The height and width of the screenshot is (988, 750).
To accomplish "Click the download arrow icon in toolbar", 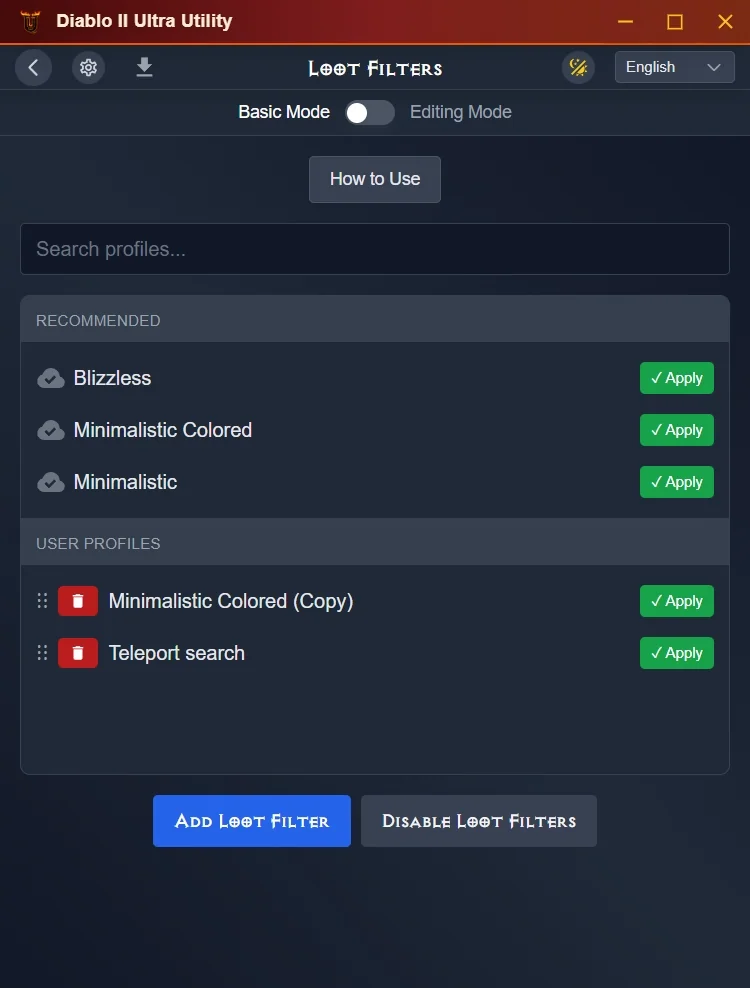I will pyautogui.click(x=144, y=67).
